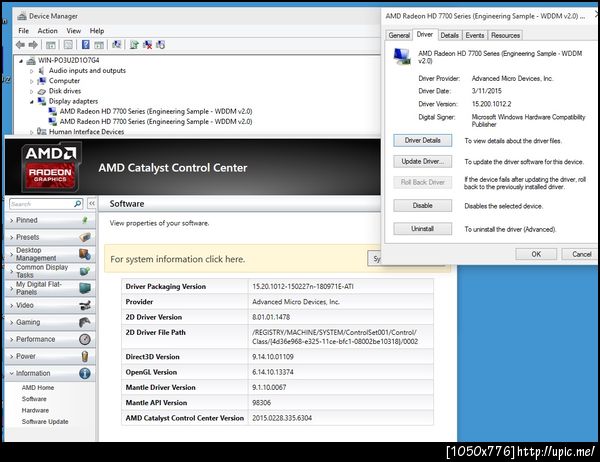Click the Uninstall button in properties
Viewport: 600px width, 462px height.
[x=422, y=229]
